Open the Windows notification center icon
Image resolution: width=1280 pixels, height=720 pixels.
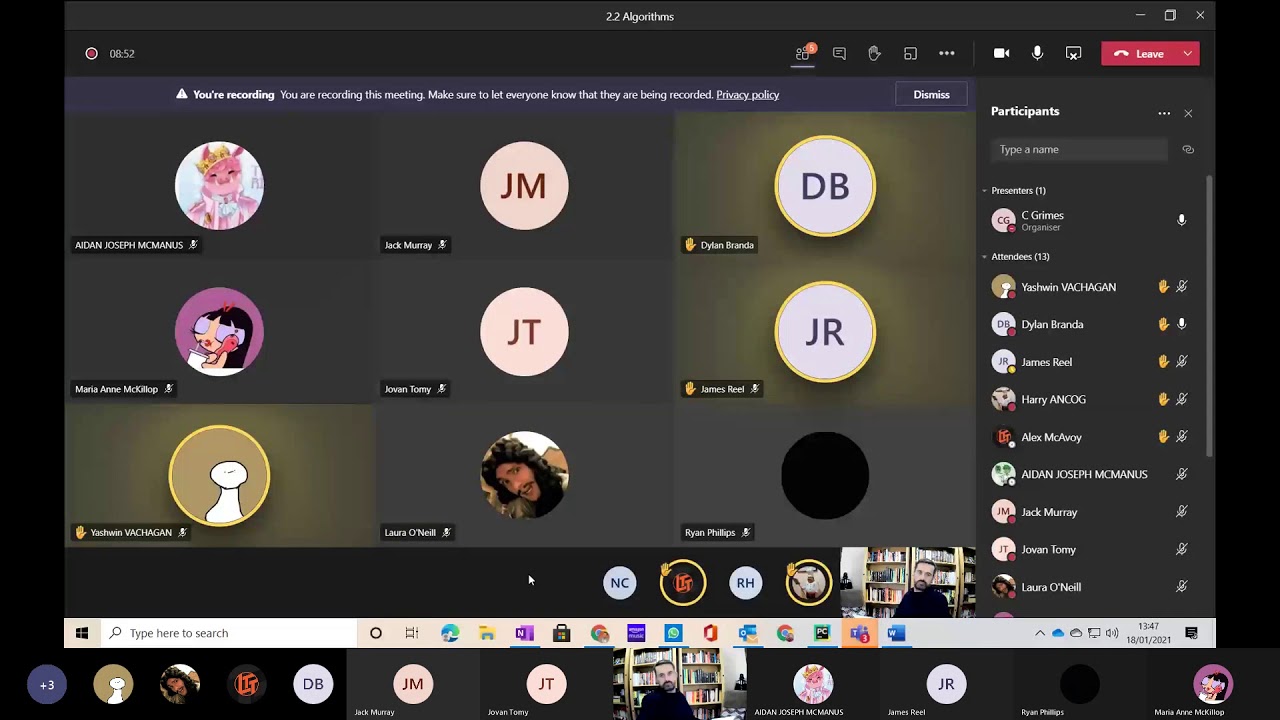pyautogui.click(x=1191, y=633)
